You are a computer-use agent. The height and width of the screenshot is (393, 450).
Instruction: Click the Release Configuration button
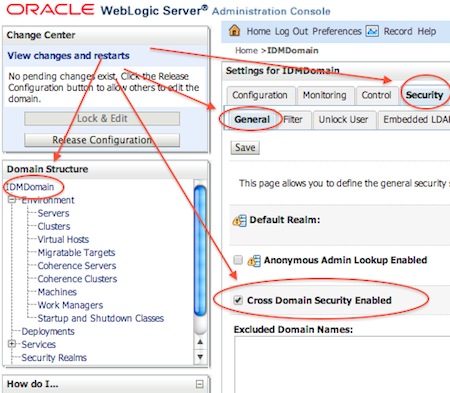coord(102,140)
